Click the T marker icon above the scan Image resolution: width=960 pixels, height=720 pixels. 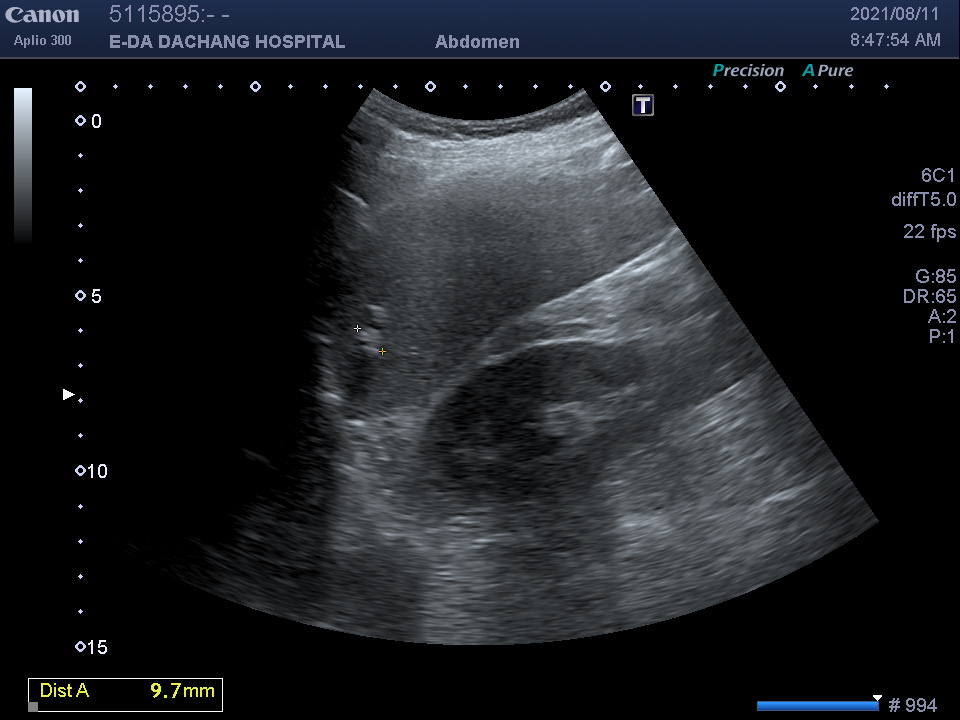tap(643, 105)
